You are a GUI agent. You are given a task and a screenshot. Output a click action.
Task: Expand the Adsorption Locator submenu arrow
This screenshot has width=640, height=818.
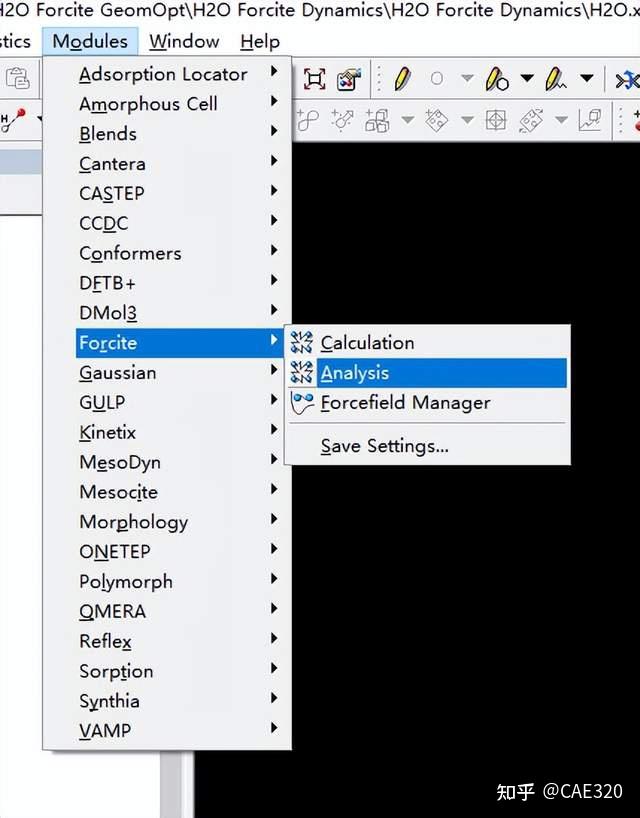point(274,71)
